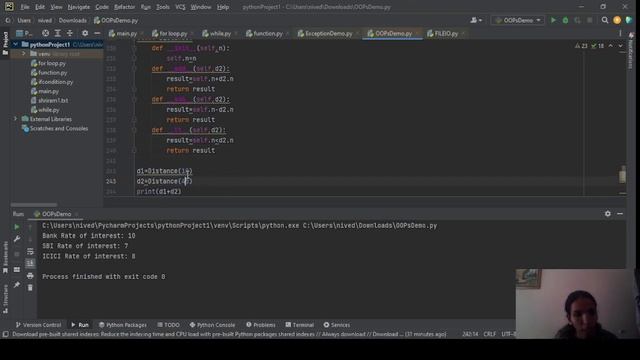
Task: Click Expand All icon in Project panel
Action: (x=58, y=33)
